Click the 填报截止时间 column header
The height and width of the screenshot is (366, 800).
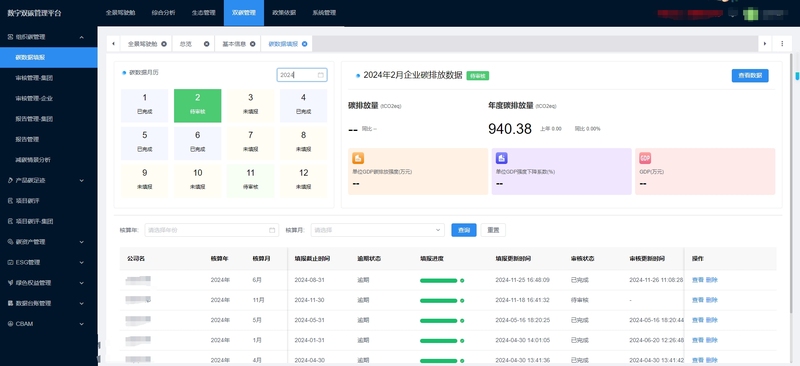click(312, 259)
